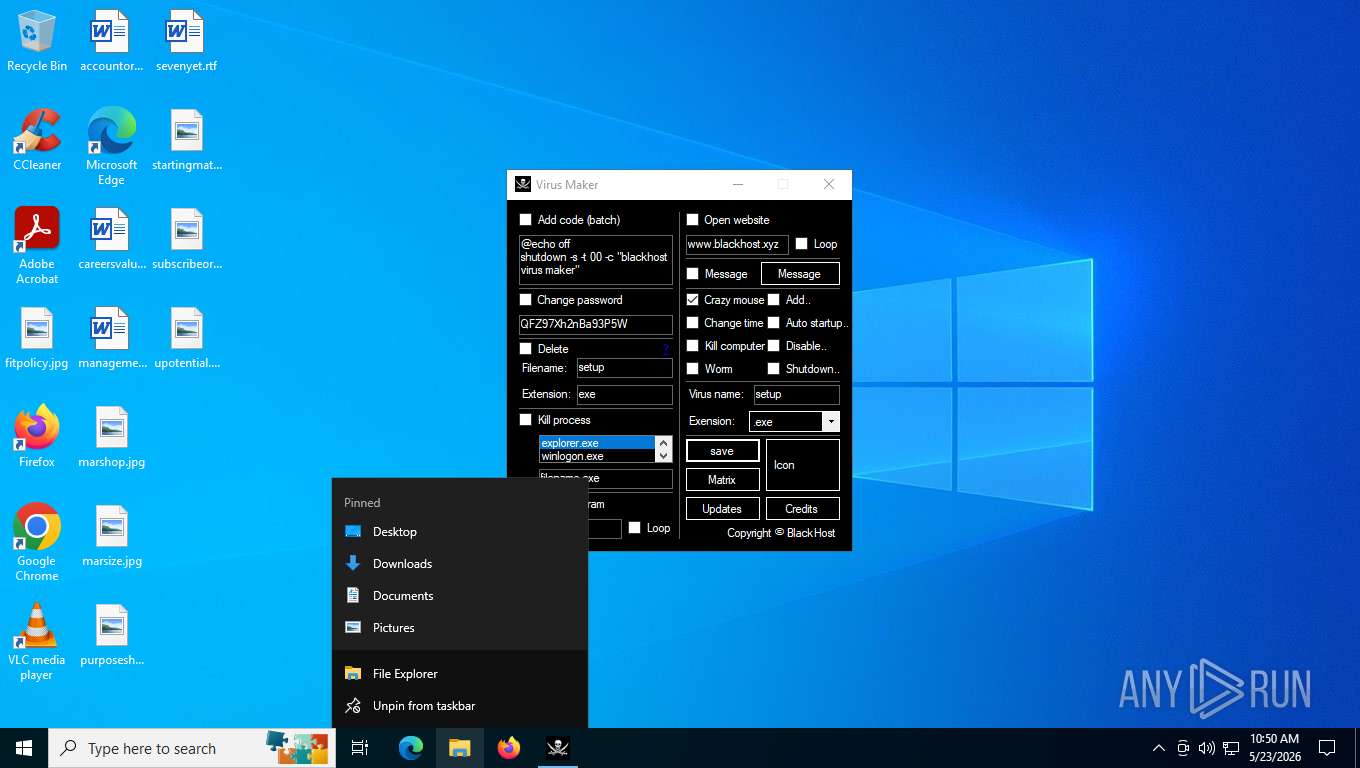
Task: Enable the Add code (batch) checkbox
Action: (x=526, y=220)
